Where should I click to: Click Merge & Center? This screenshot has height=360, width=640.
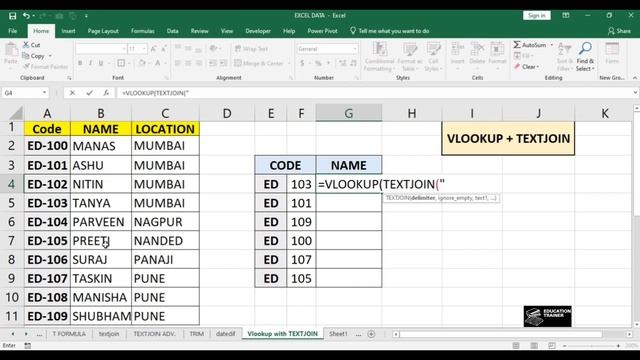259,63
